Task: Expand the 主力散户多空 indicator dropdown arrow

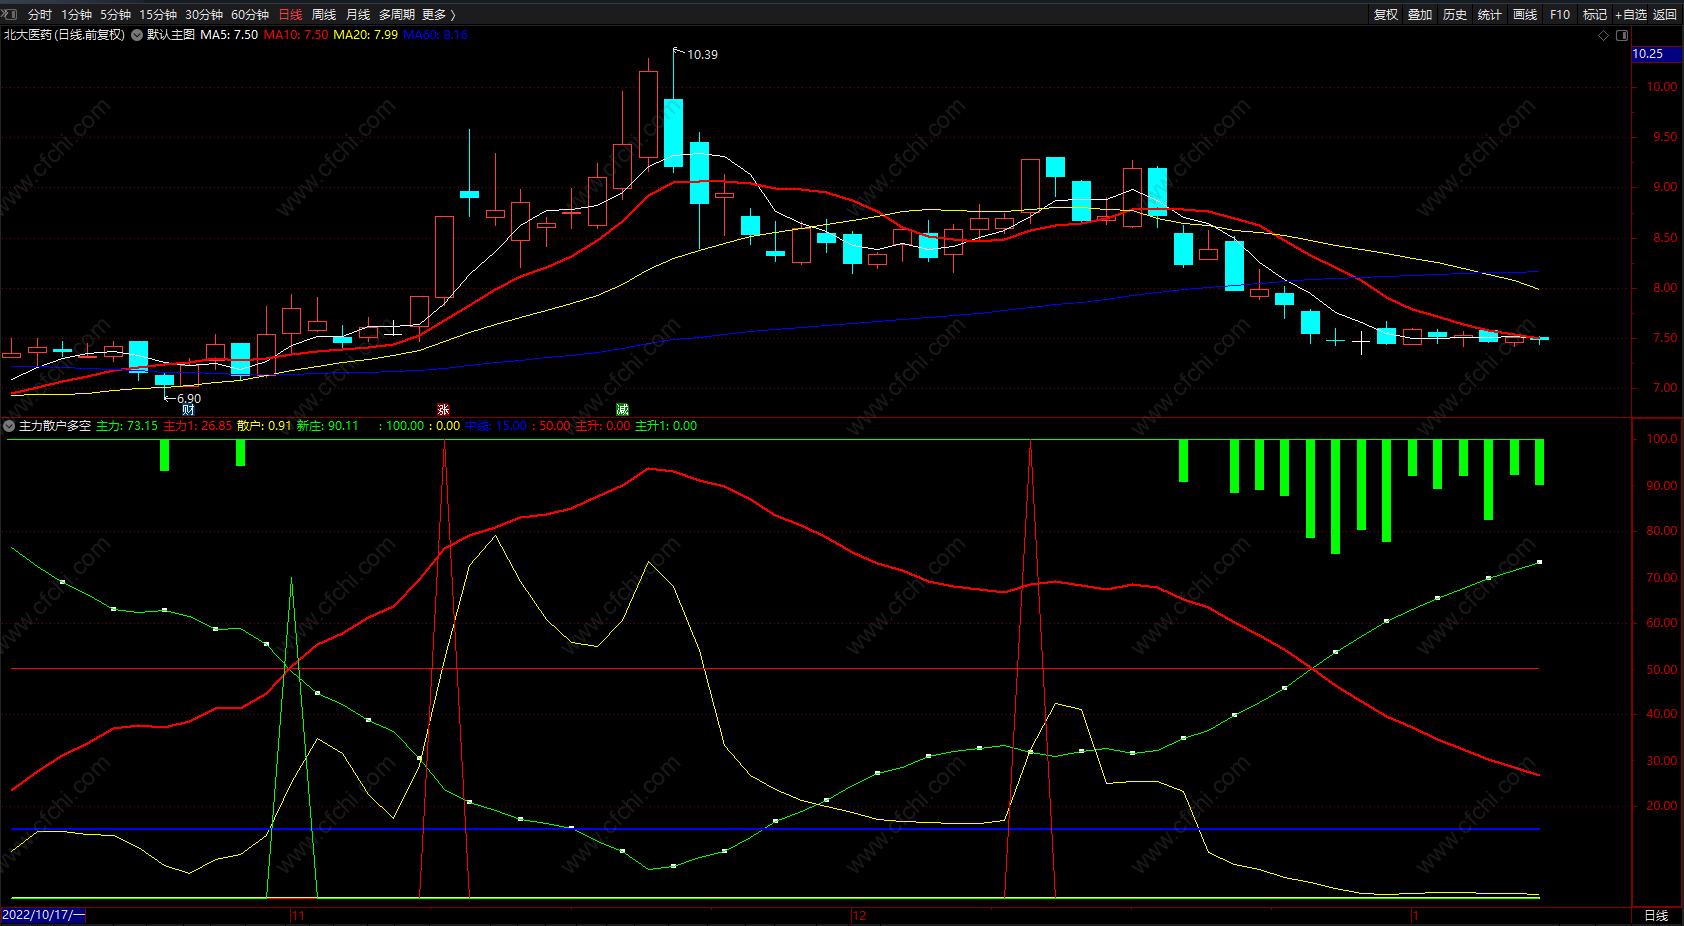Action: coord(9,426)
